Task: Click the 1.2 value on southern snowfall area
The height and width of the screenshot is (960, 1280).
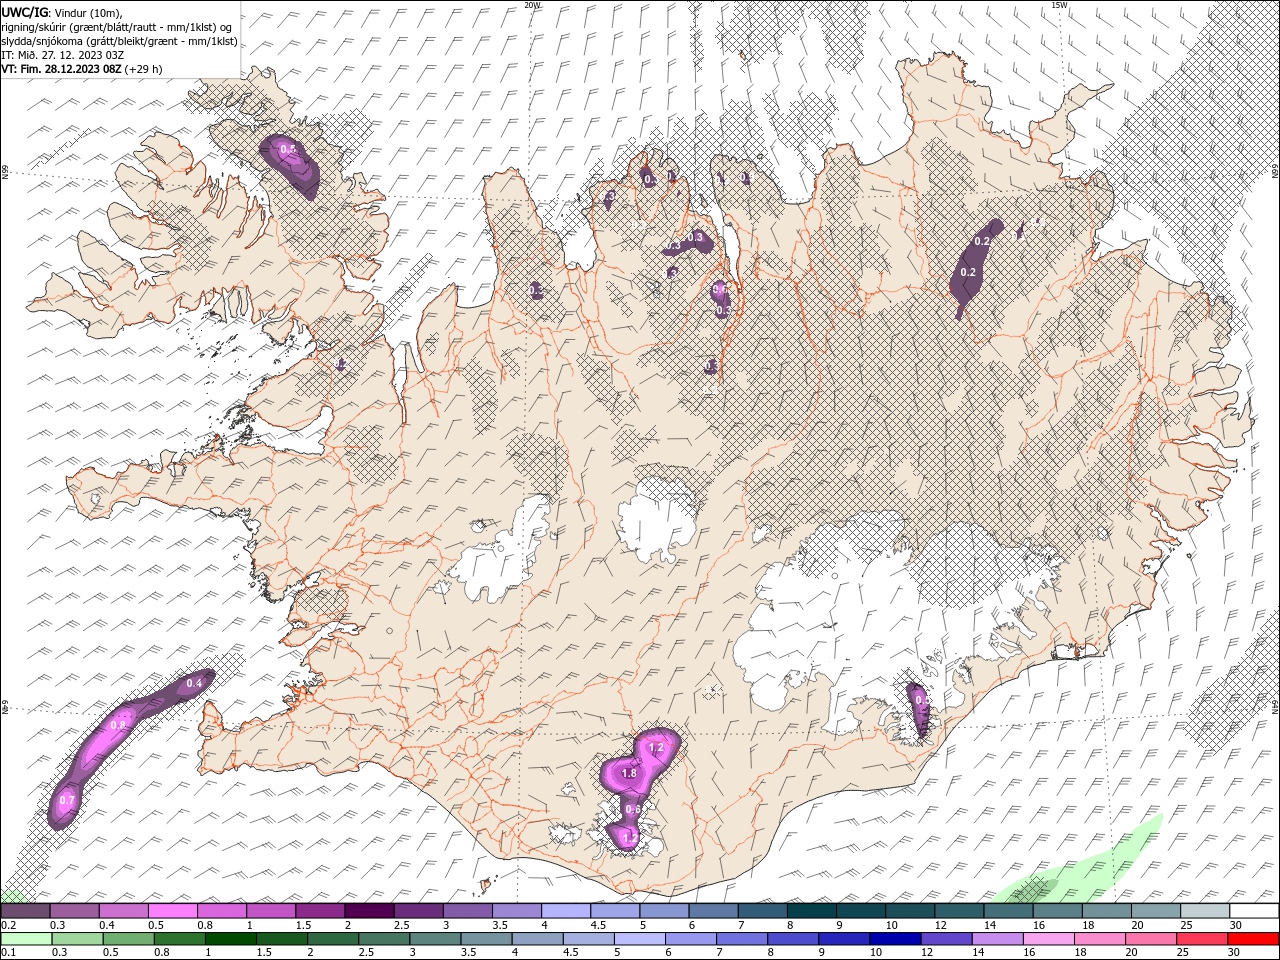Action: (x=656, y=747)
